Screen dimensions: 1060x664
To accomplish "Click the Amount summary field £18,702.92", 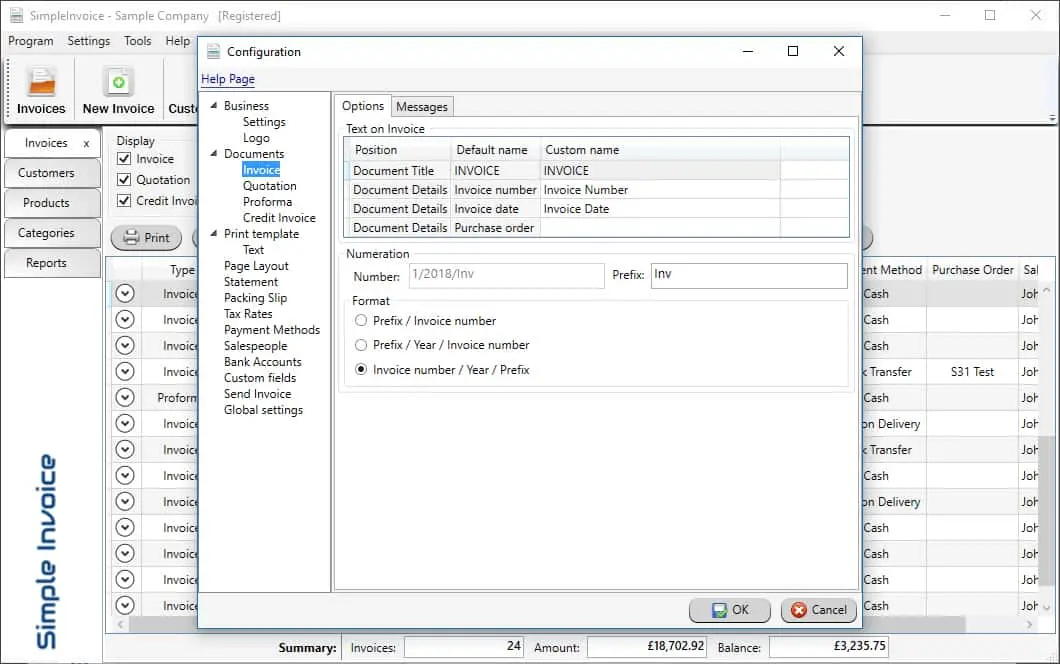I will point(647,646).
